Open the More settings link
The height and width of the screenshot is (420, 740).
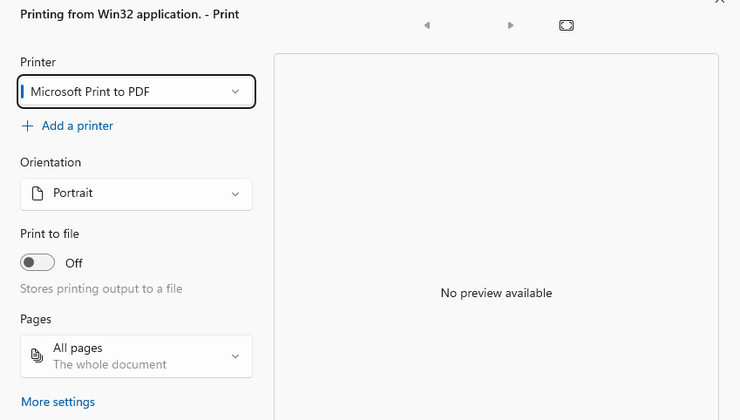pos(58,402)
